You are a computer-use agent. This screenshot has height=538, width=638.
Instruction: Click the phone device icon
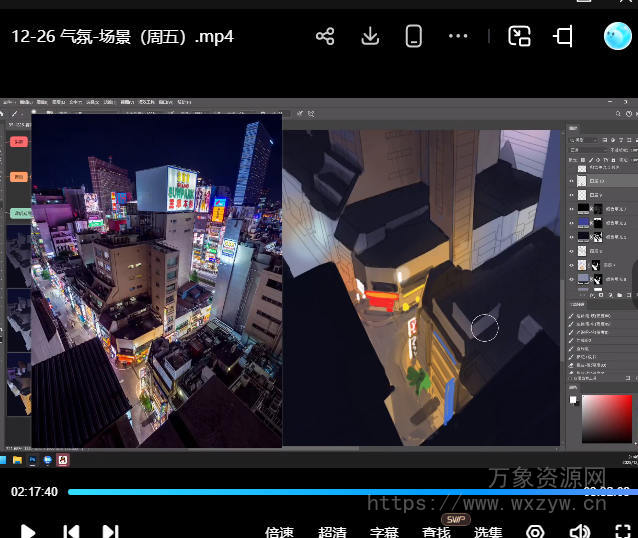tap(413, 37)
